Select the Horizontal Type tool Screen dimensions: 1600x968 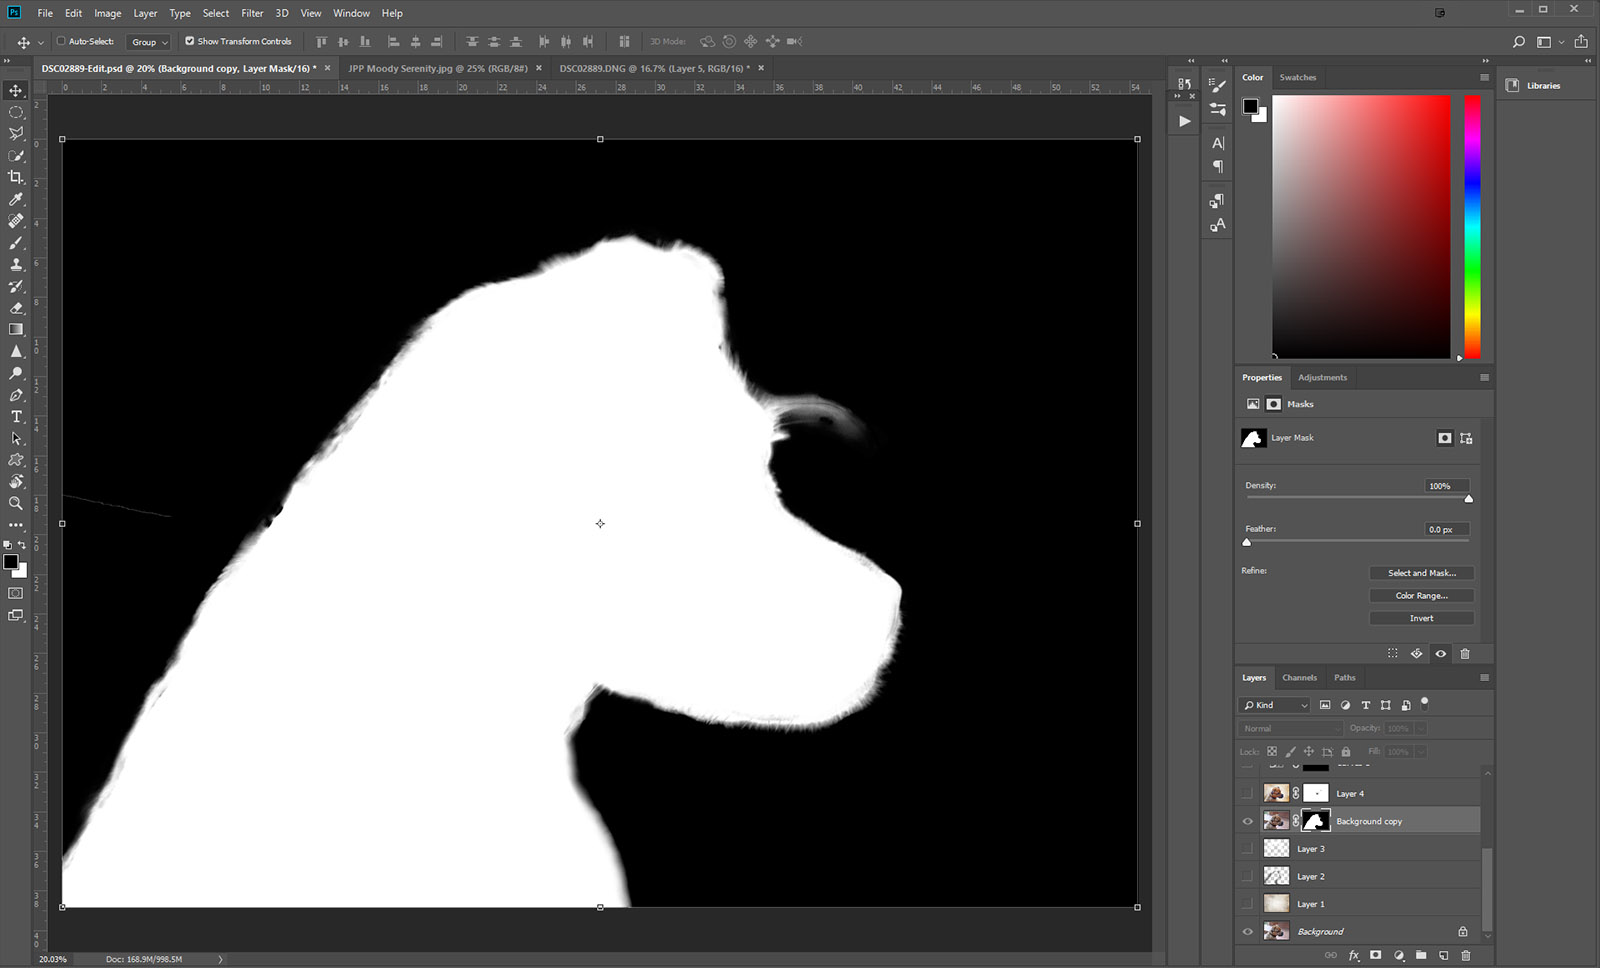click(16, 416)
